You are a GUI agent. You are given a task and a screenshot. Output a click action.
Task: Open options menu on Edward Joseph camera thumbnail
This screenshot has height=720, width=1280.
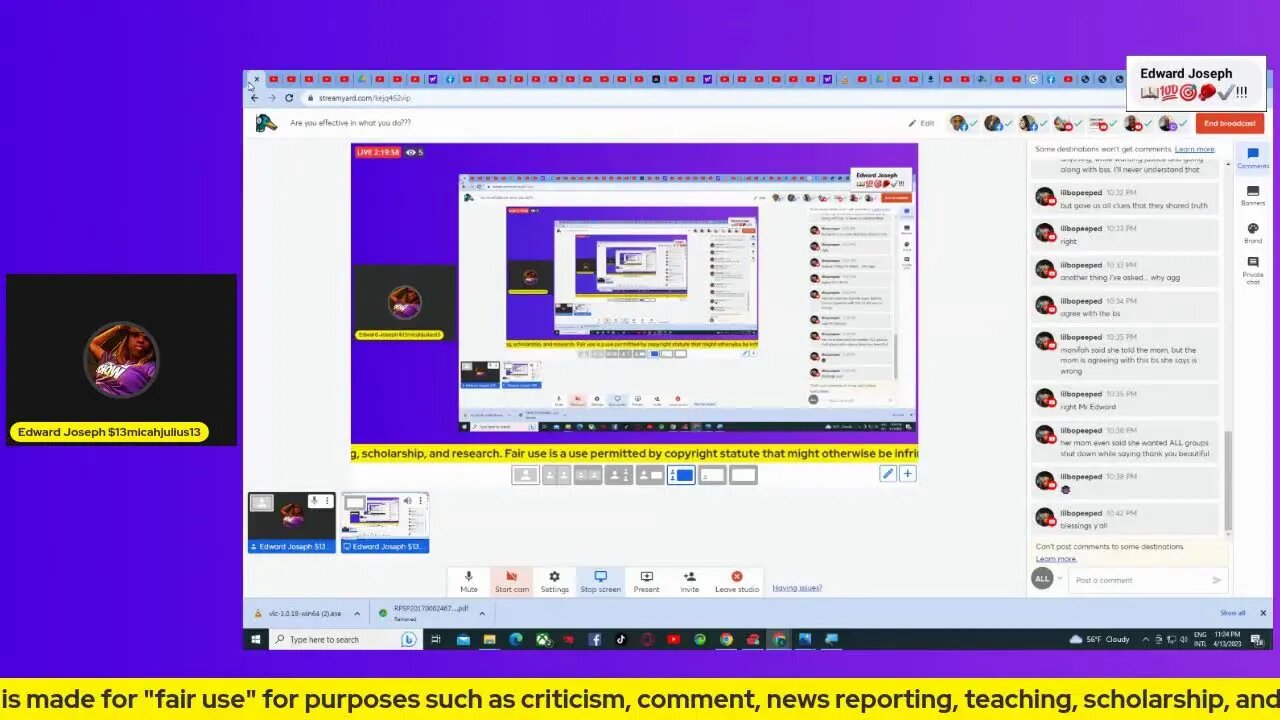click(x=327, y=501)
